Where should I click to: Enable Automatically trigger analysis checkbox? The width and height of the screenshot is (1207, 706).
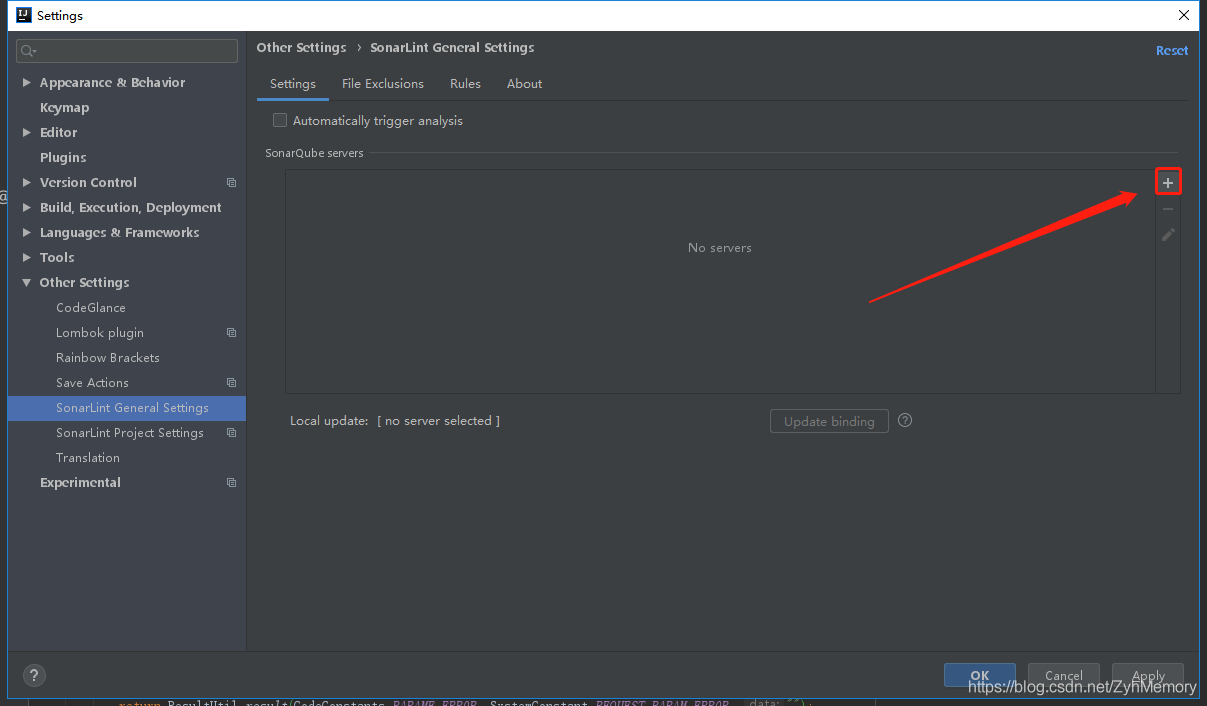280,121
